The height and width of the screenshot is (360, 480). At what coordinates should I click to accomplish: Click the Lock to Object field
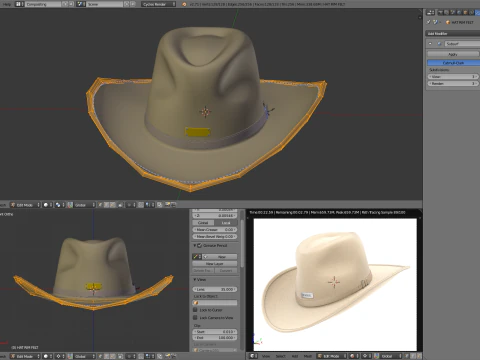(x=215, y=303)
